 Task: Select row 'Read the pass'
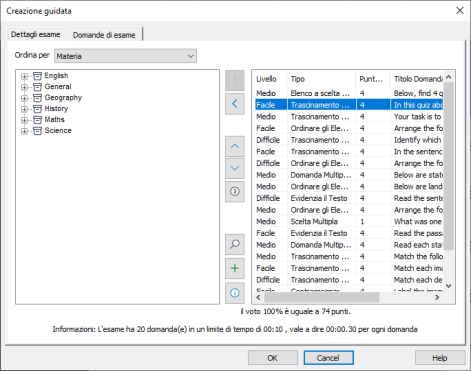(x=348, y=233)
